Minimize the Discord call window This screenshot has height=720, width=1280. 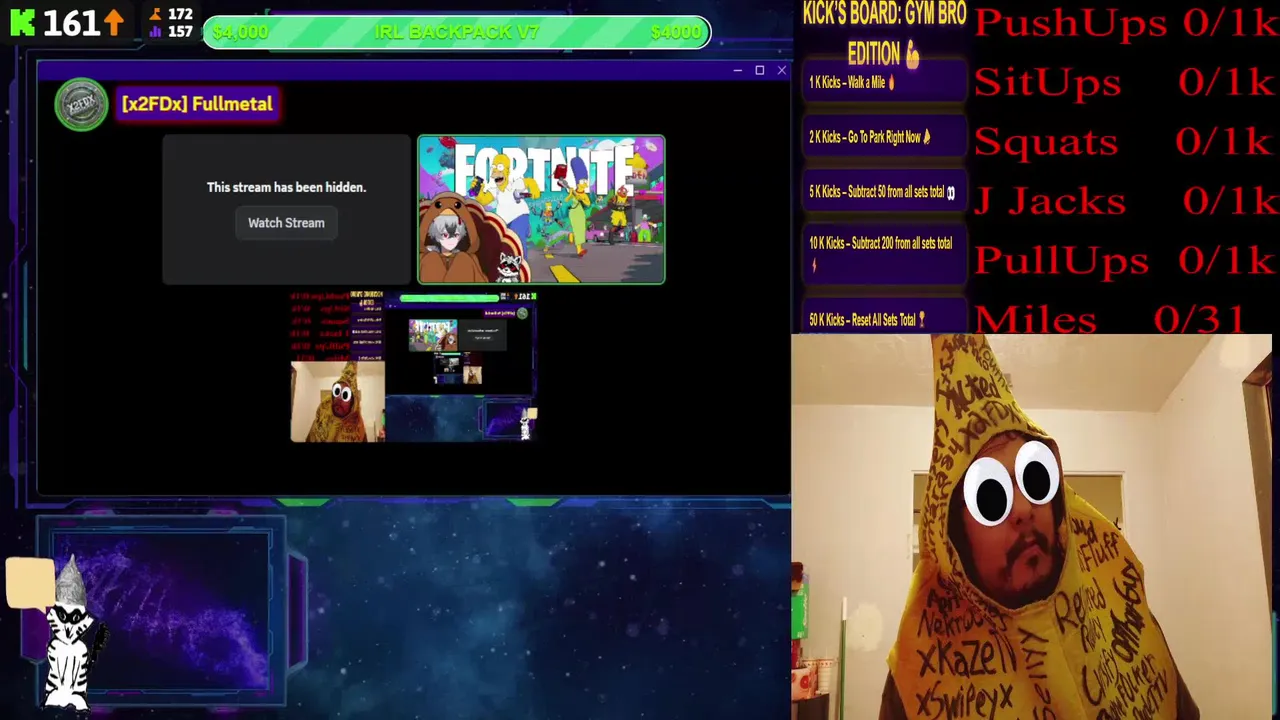tap(737, 70)
